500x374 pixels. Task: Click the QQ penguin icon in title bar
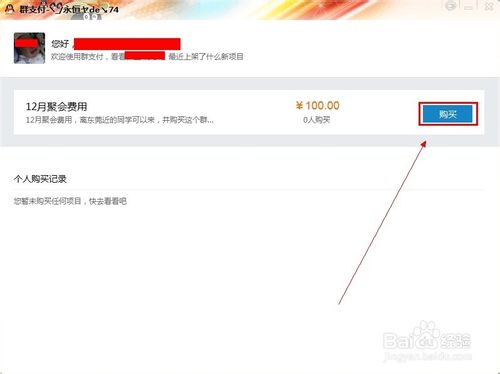(9, 8)
